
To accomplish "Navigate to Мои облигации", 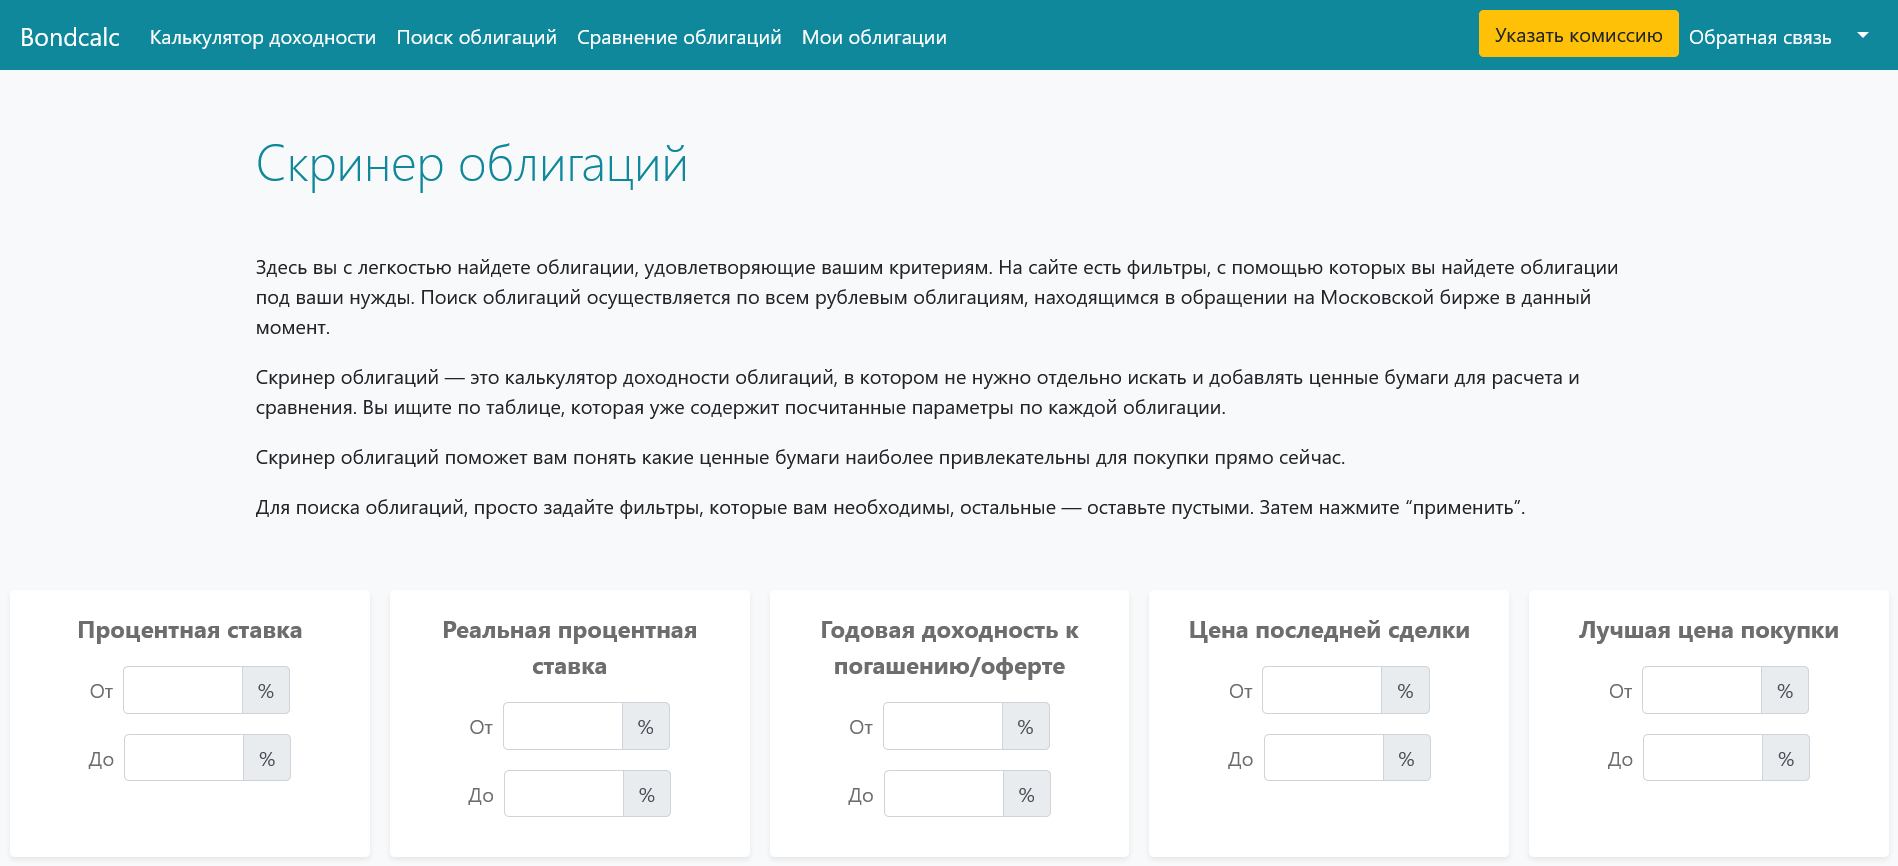I will tap(874, 37).
